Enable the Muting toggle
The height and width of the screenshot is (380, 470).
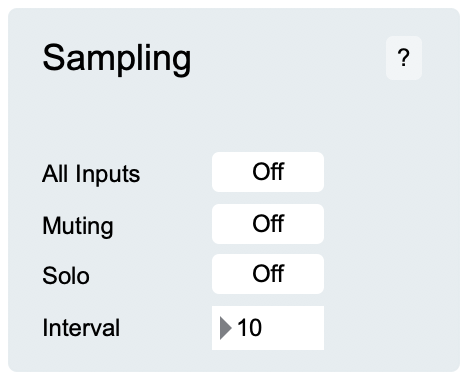[x=268, y=224]
